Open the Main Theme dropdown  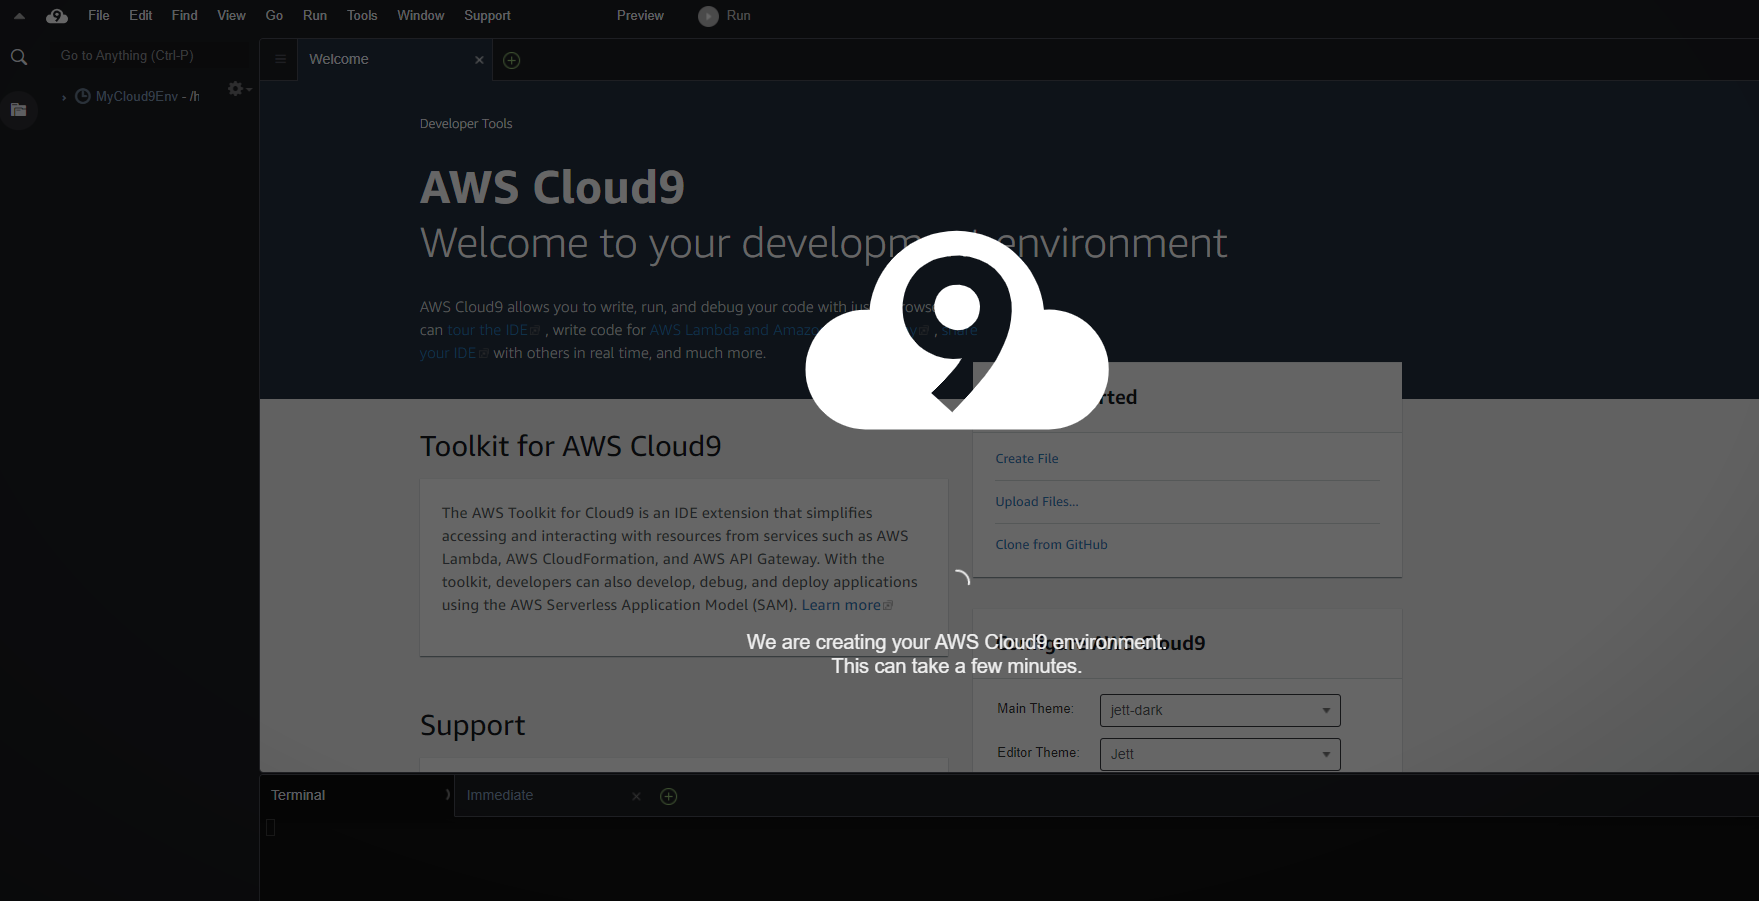(1220, 710)
